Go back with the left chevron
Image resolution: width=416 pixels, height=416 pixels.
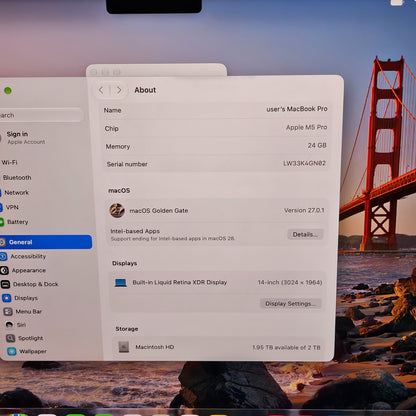tap(101, 90)
